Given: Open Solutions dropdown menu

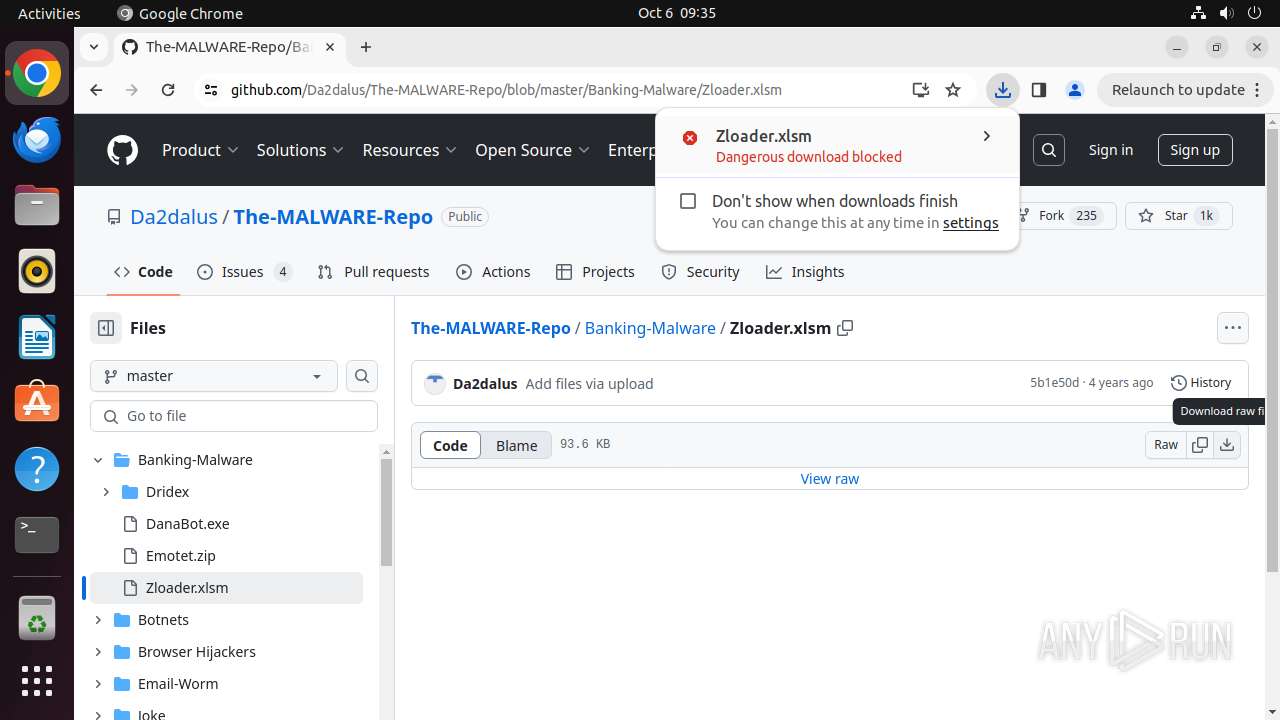Looking at the screenshot, I should [x=300, y=150].
